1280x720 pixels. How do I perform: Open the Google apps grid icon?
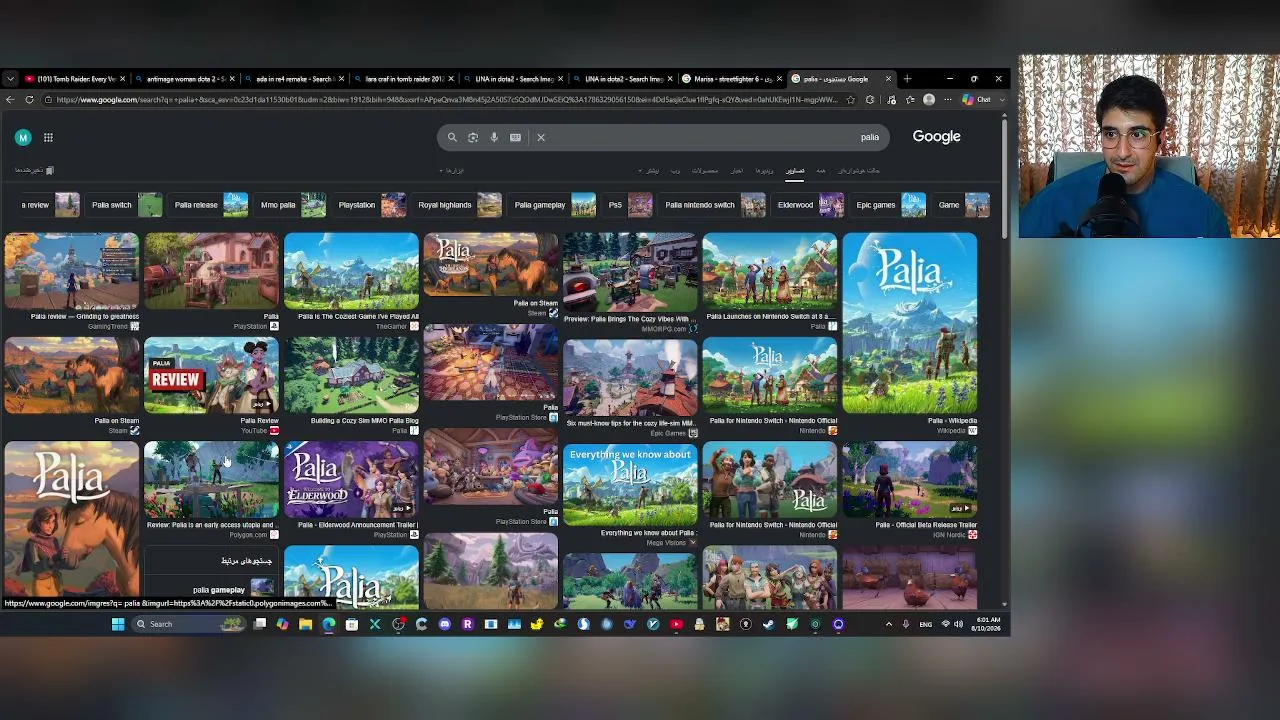coord(48,137)
